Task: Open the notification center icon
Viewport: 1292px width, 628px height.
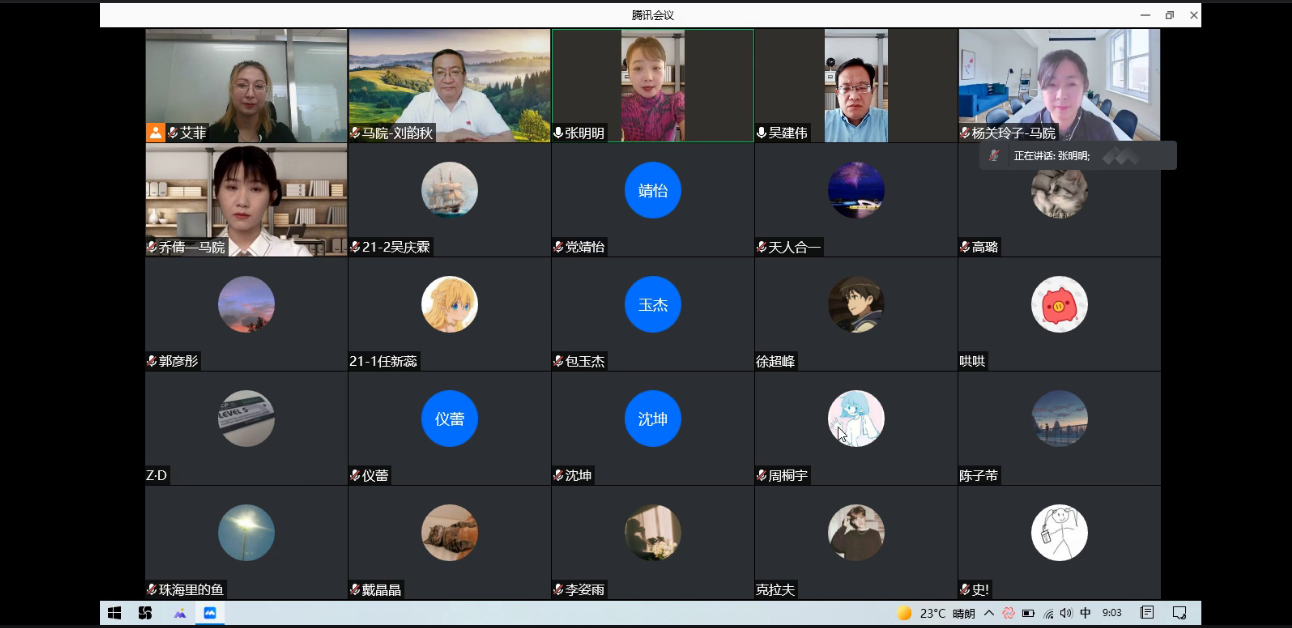Action: click(x=1179, y=613)
